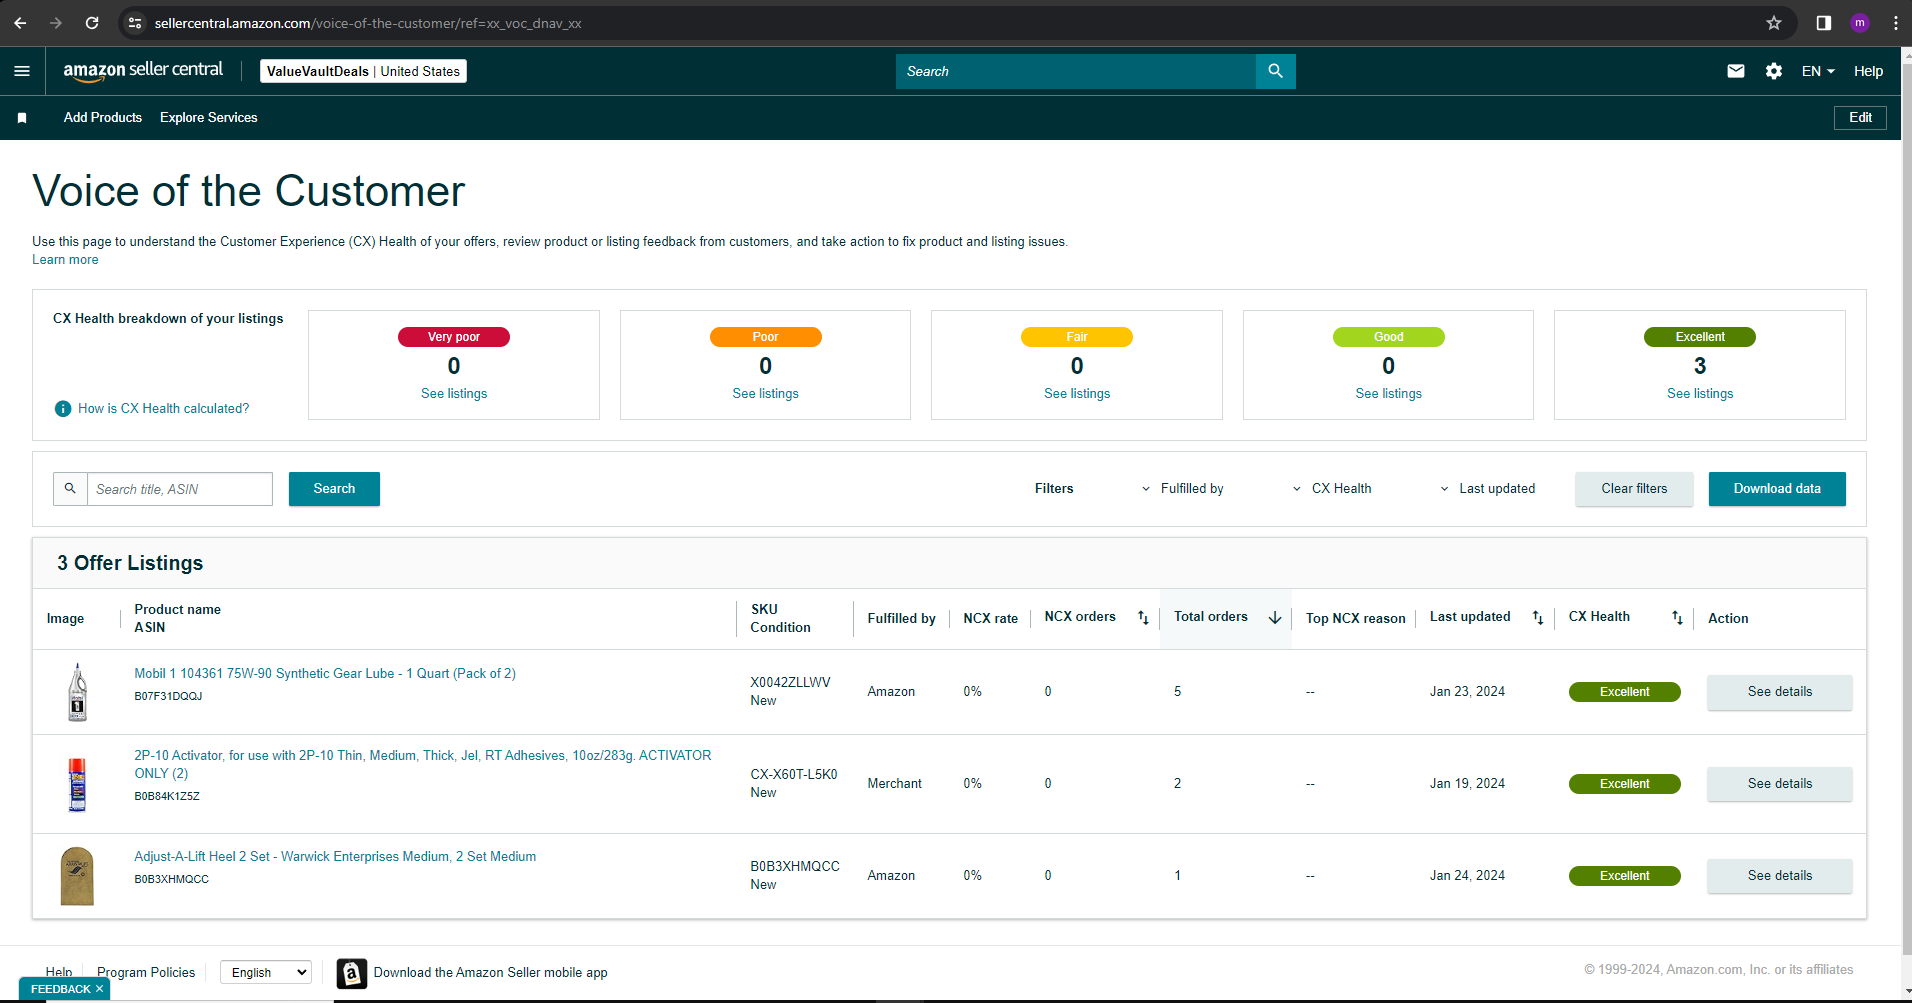Viewport: 1912px width, 1003px height.
Task: Open the settings gear icon
Action: pyautogui.click(x=1774, y=71)
